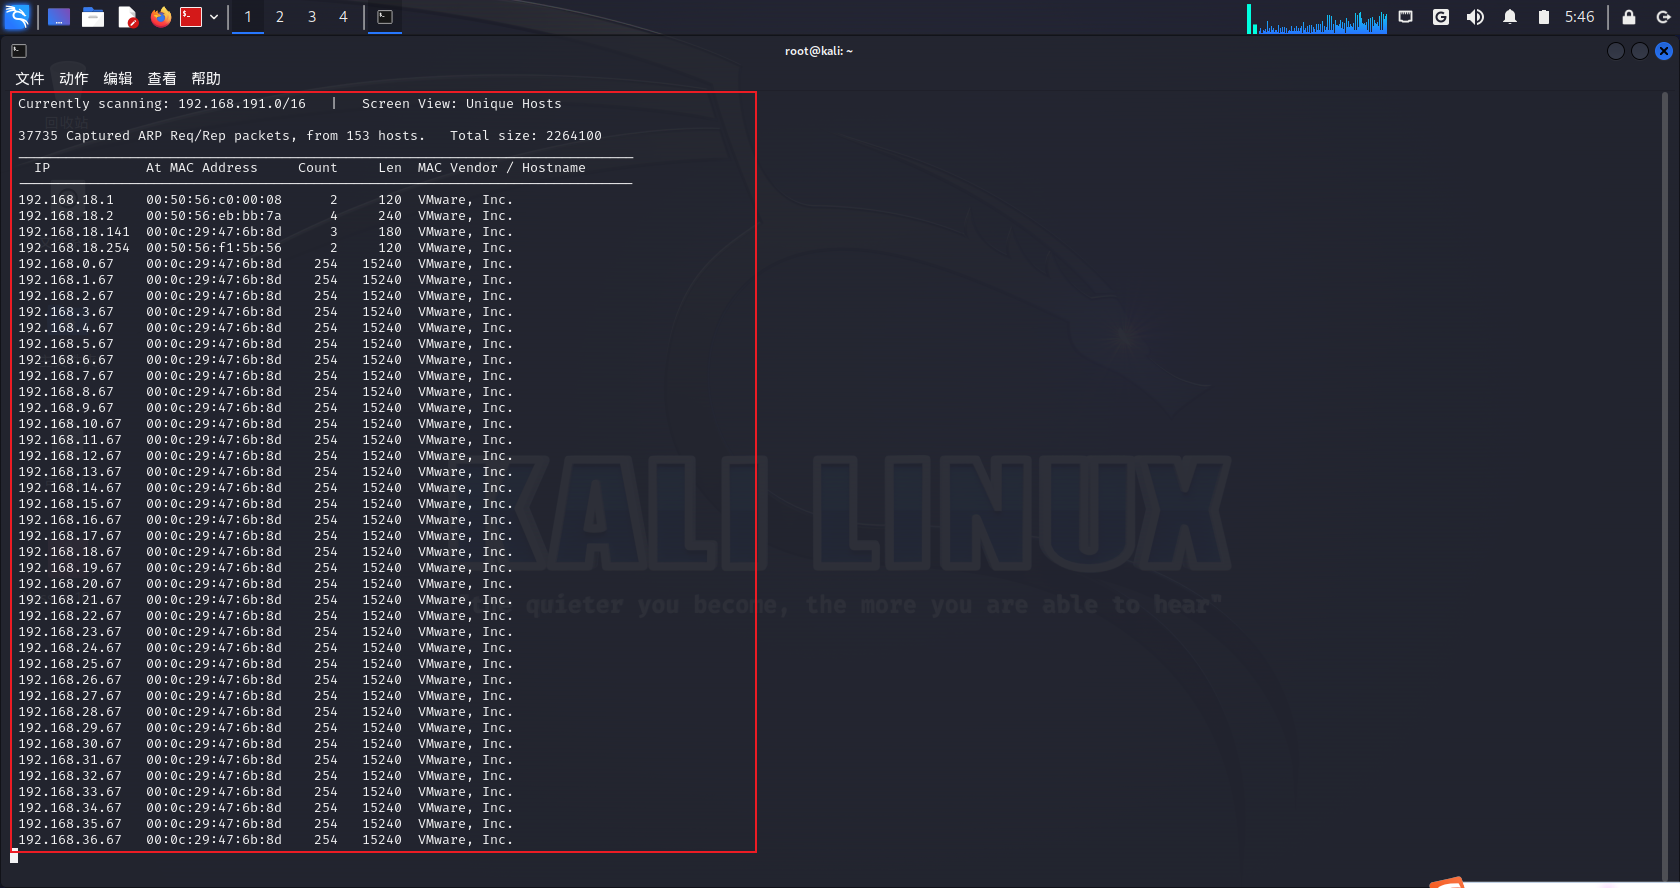The image size is (1680, 888).
Task: Click the MAC address 00:50:56:f1:5b:56
Action: 214,248
